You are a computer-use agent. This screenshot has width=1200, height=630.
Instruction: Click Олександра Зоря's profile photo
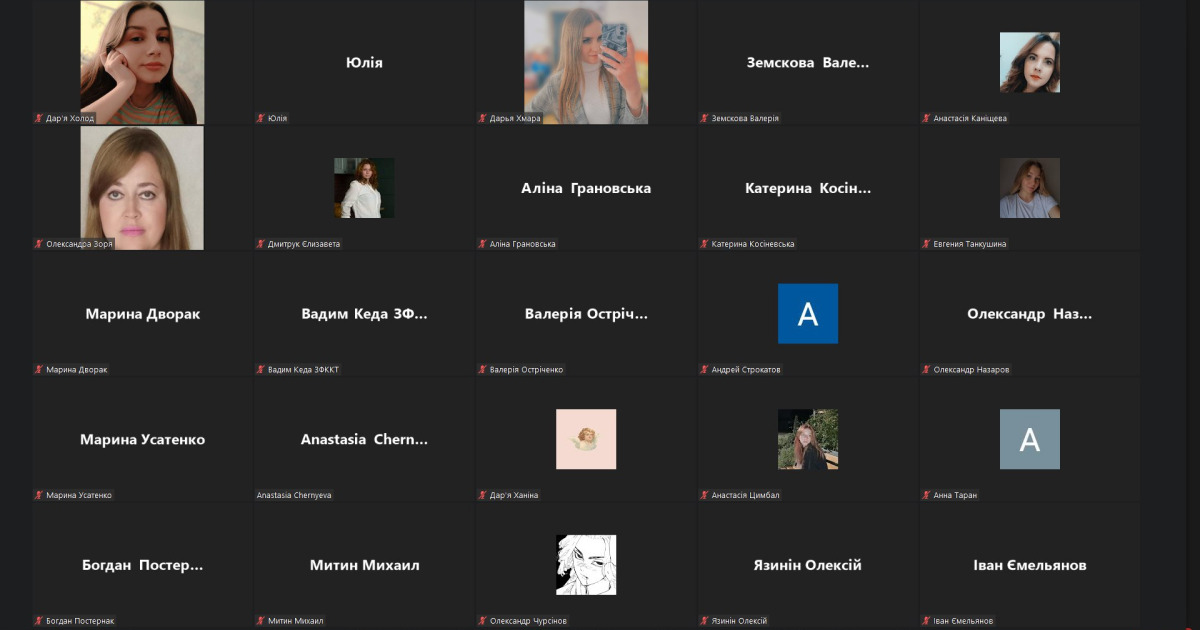click(142, 188)
